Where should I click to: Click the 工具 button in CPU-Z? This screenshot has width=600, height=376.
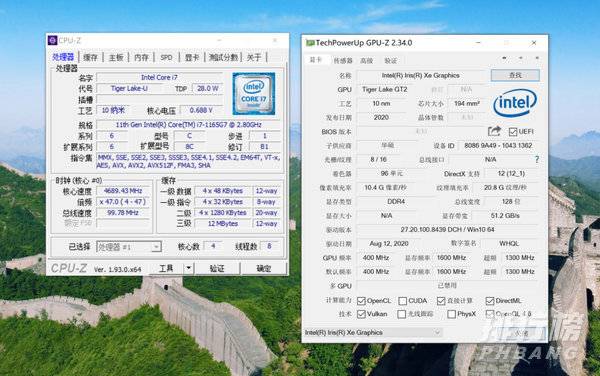(x=166, y=268)
